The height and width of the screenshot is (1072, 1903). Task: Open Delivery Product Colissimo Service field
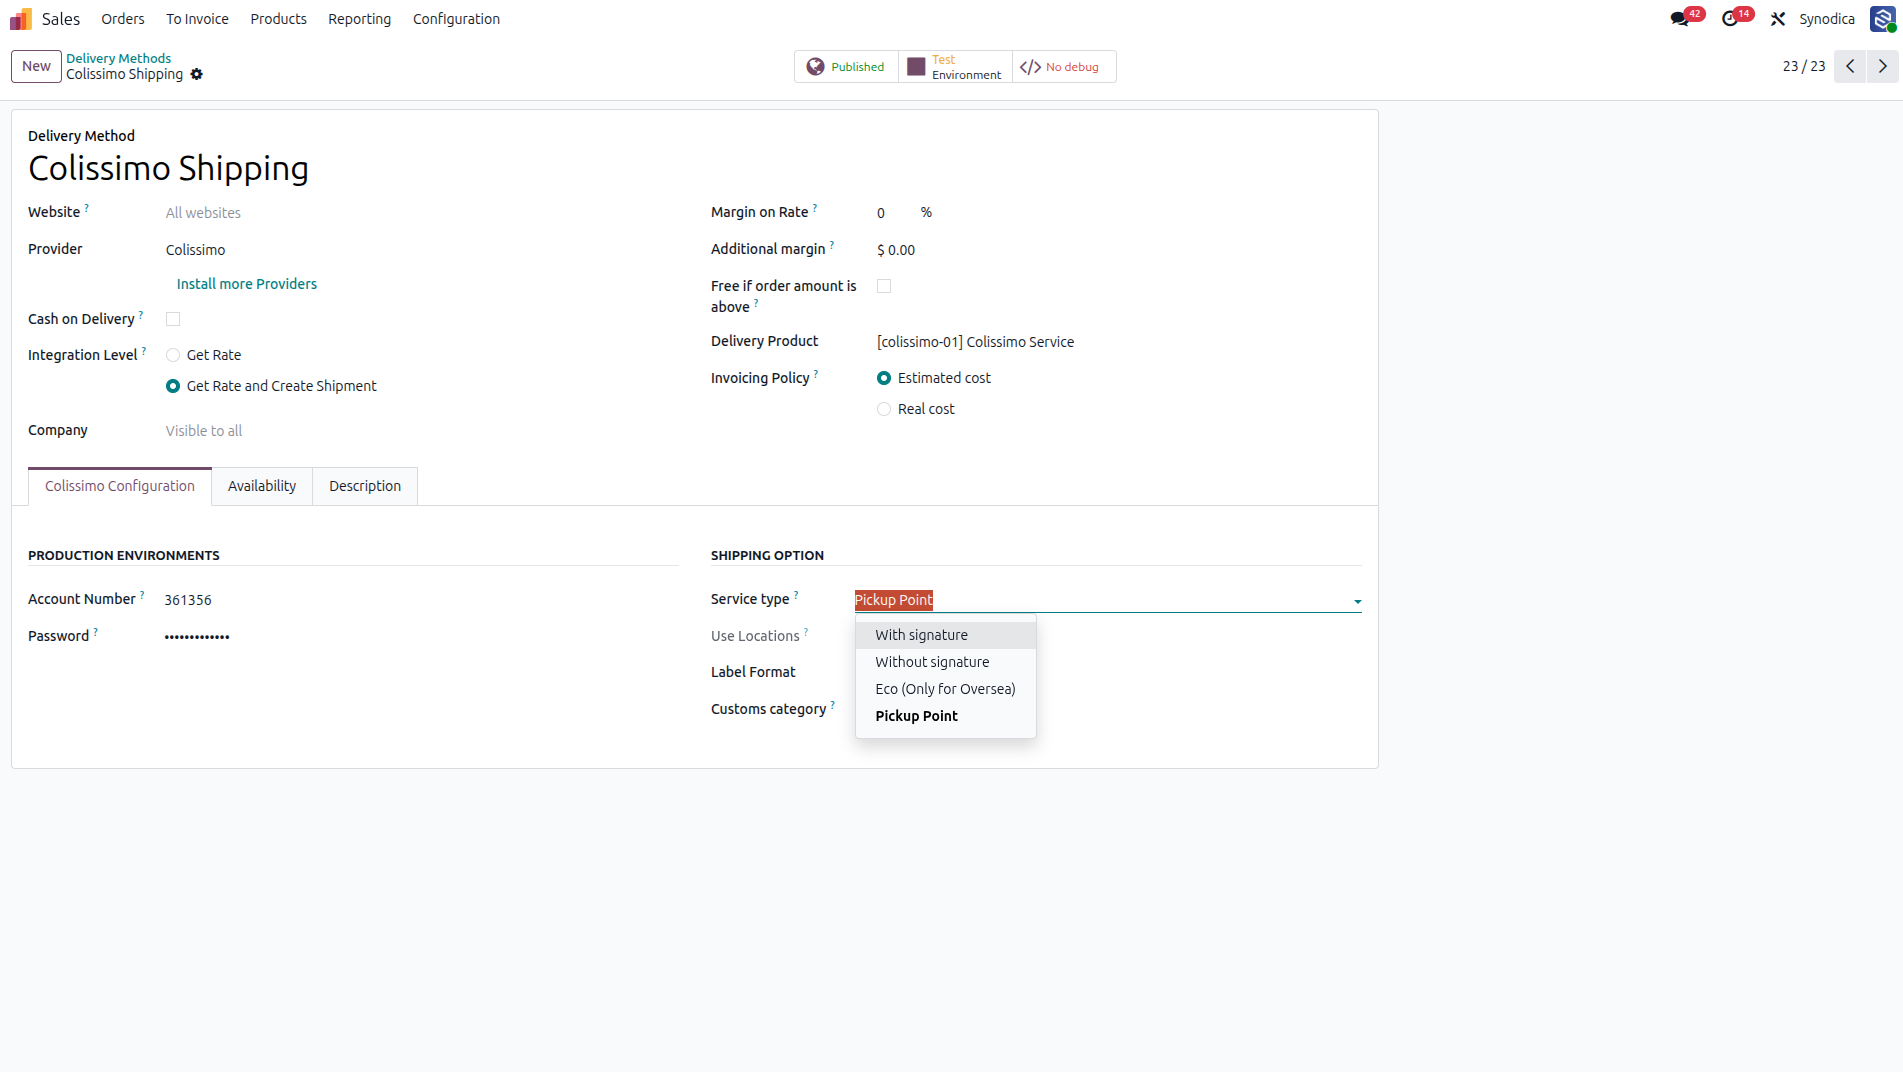click(x=1118, y=342)
